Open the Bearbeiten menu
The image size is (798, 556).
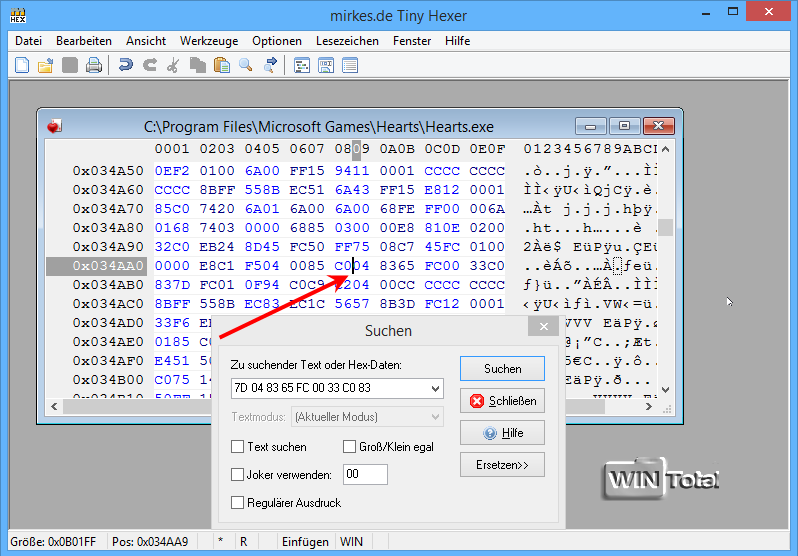click(84, 41)
